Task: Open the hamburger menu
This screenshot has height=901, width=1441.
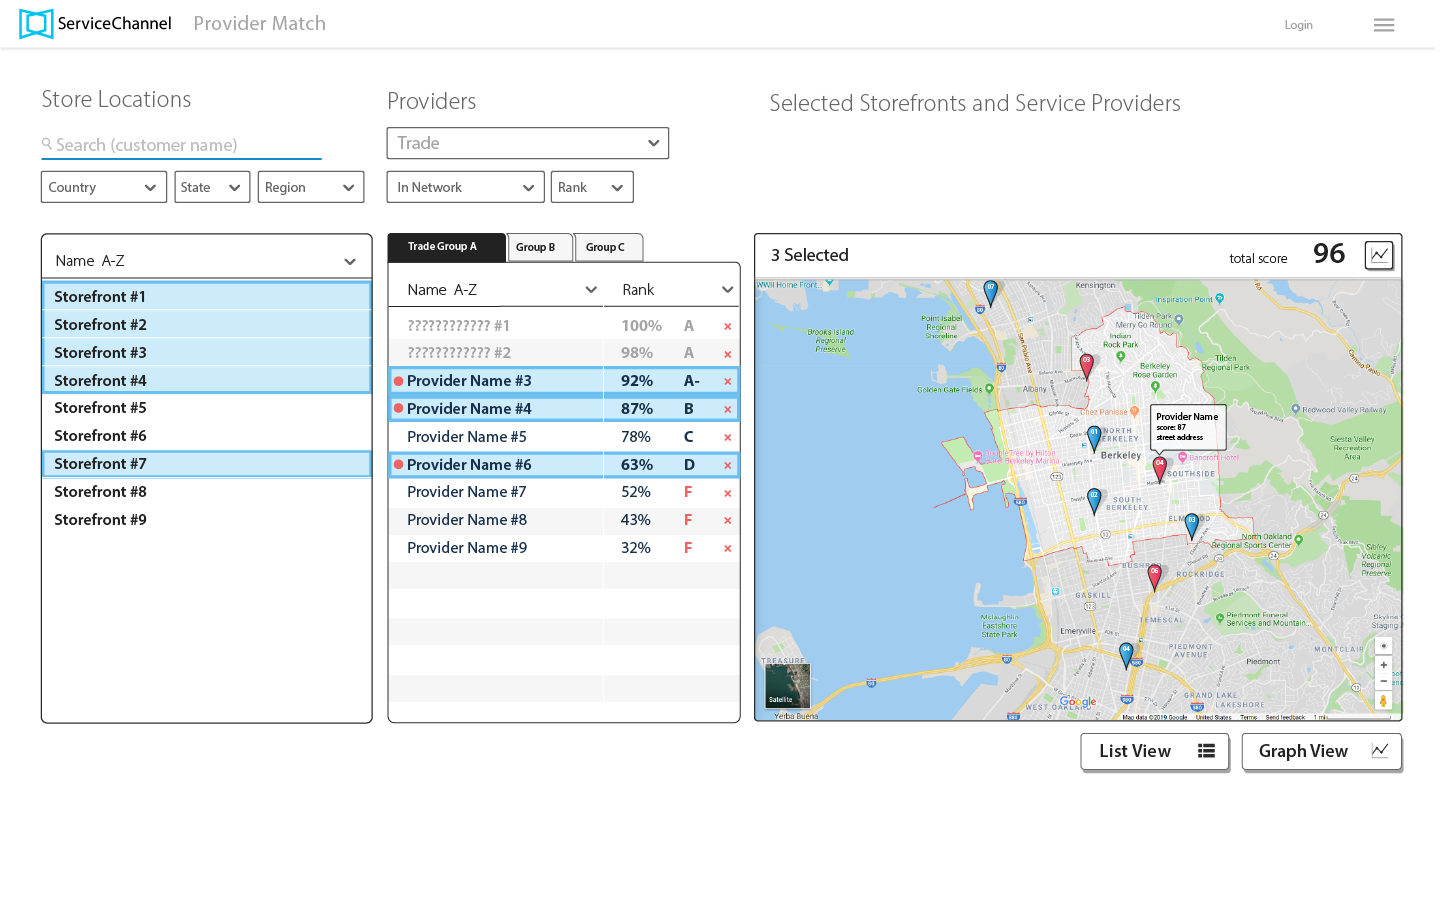Action: 1384,25
